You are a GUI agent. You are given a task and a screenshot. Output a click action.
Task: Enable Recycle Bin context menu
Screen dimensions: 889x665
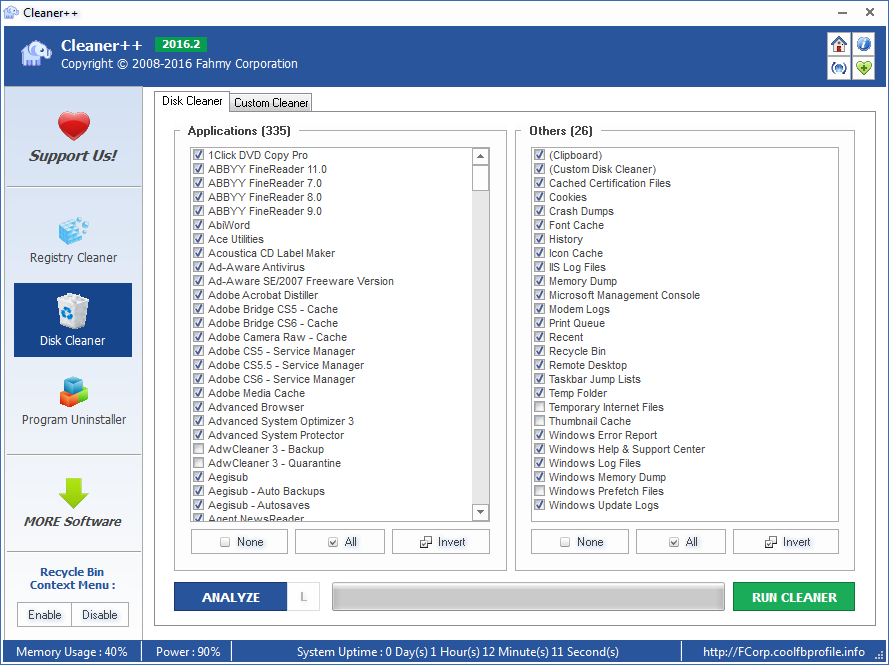[45, 615]
